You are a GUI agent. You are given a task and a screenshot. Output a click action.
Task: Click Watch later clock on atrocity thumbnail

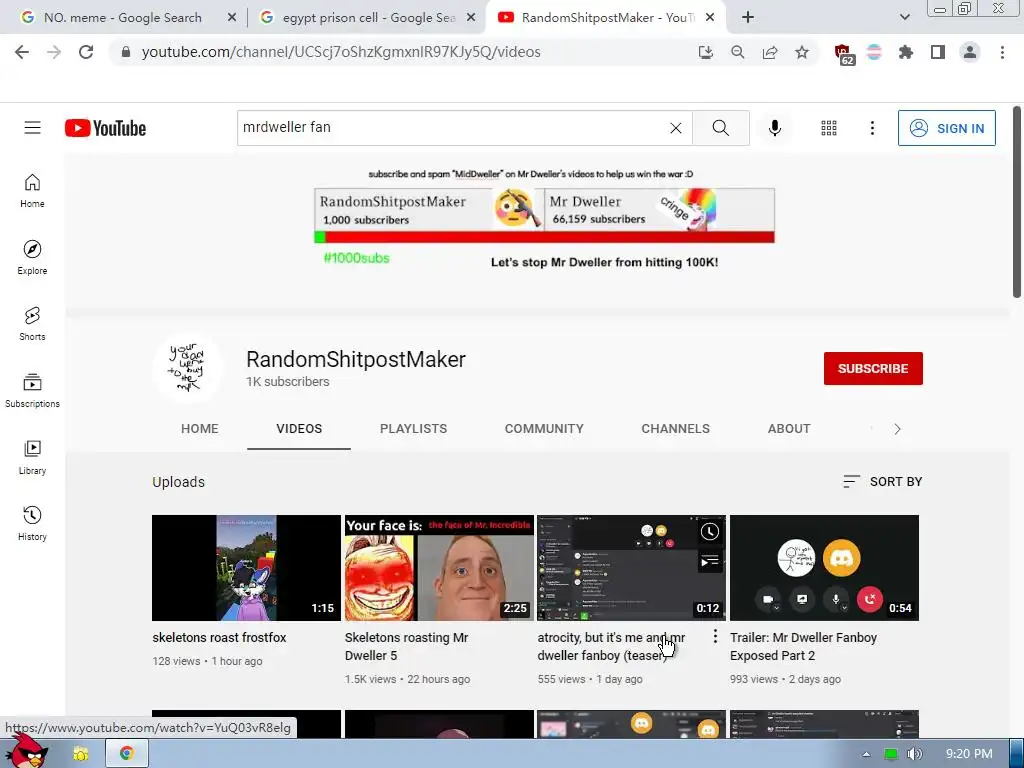(710, 532)
